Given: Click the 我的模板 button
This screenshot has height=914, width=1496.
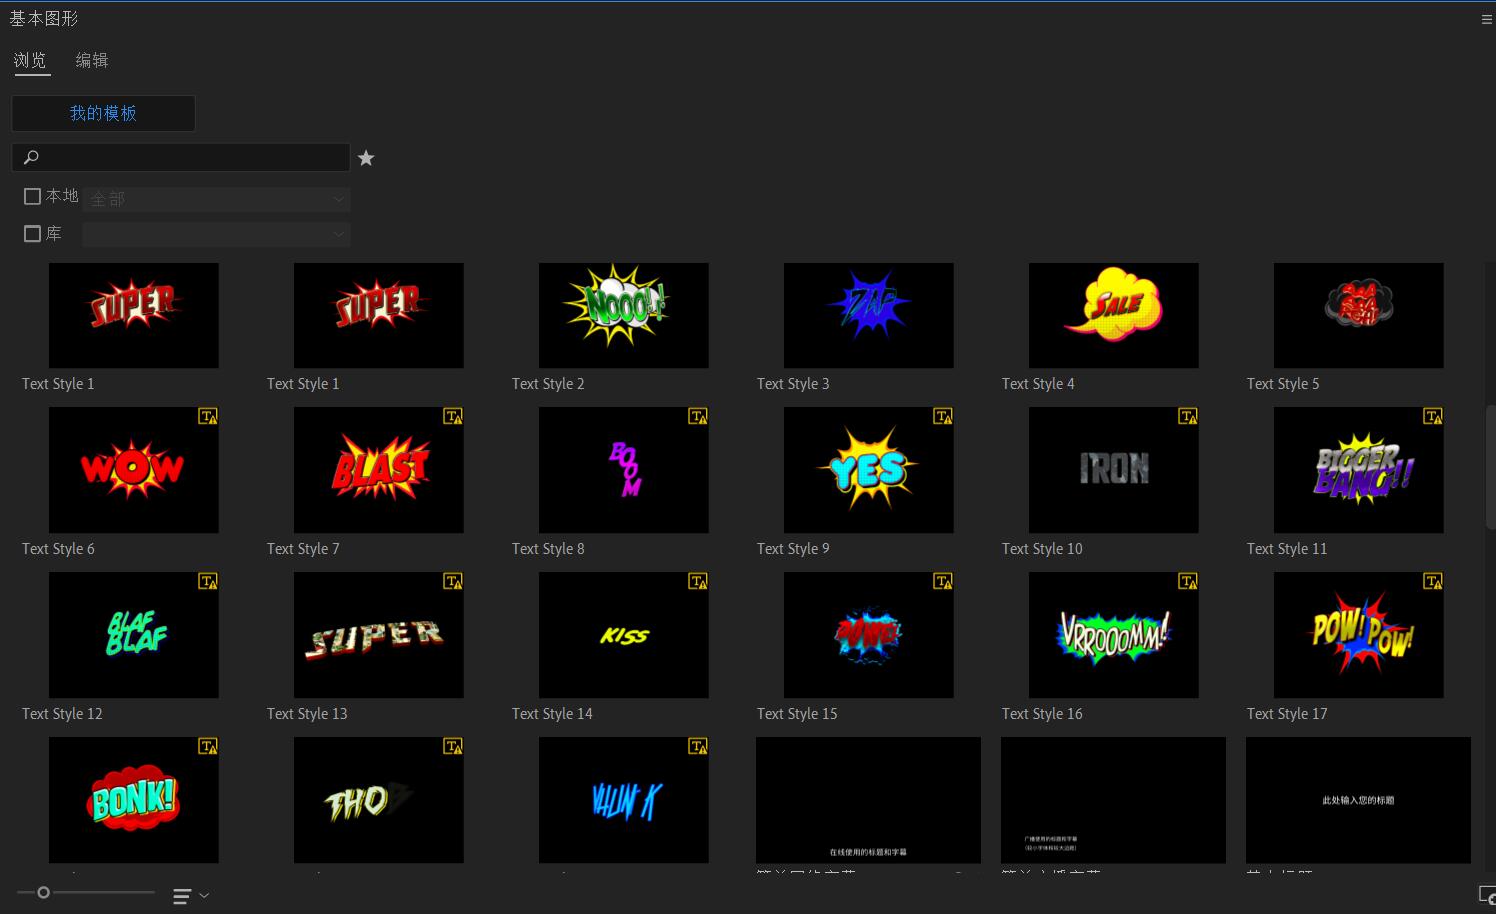Looking at the screenshot, I should [x=103, y=113].
